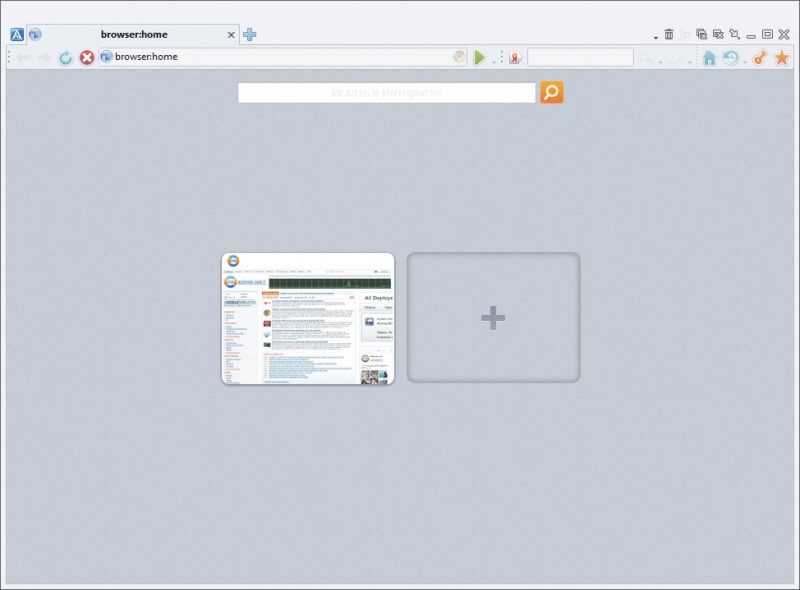Open a new tab with the plus icon
The height and width of the screenshot is (590, 800).
[x=249, y=35]
